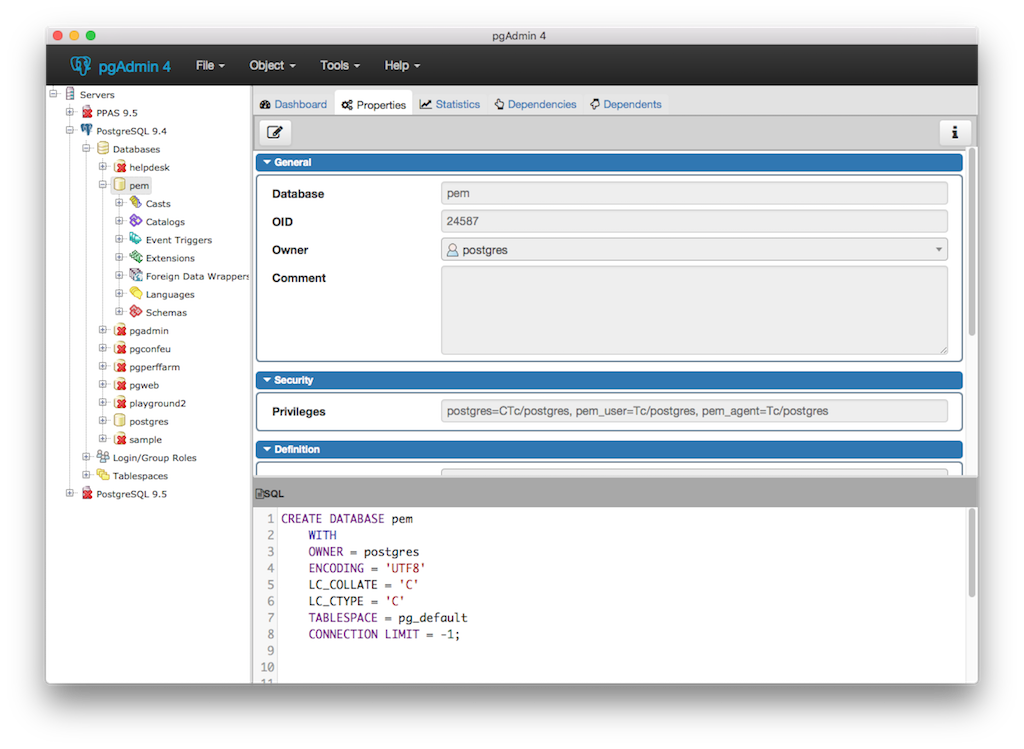Click the Servers group icon
This screenshot has height=749, width=1024.
(70, 94)
